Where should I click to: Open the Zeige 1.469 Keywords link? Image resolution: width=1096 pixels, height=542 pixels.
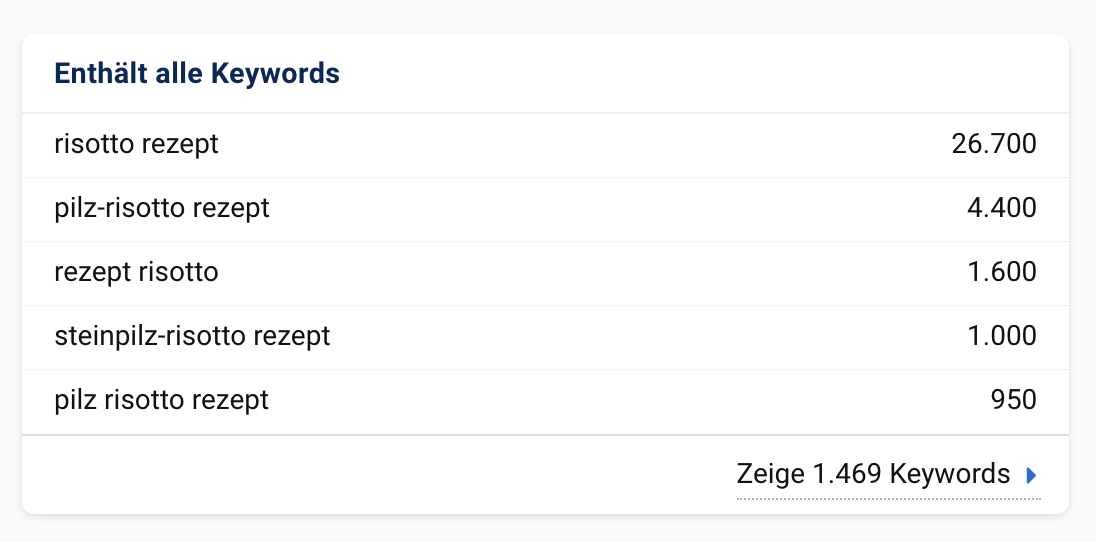point(888,475)
